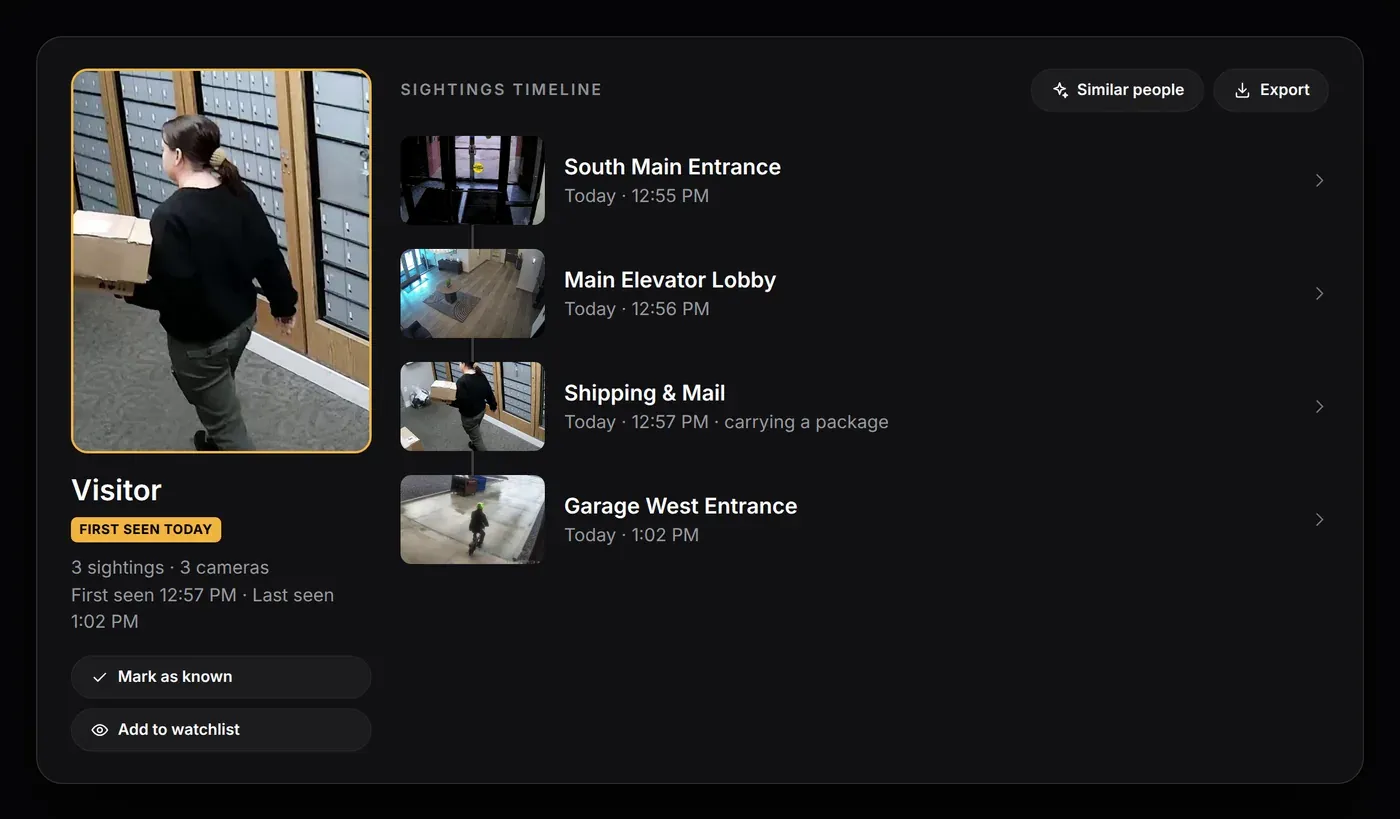Click the Sightings Timeline heading
Image resolution: width=1400 pixels, height=819 pixels.
tap(501, 90)
